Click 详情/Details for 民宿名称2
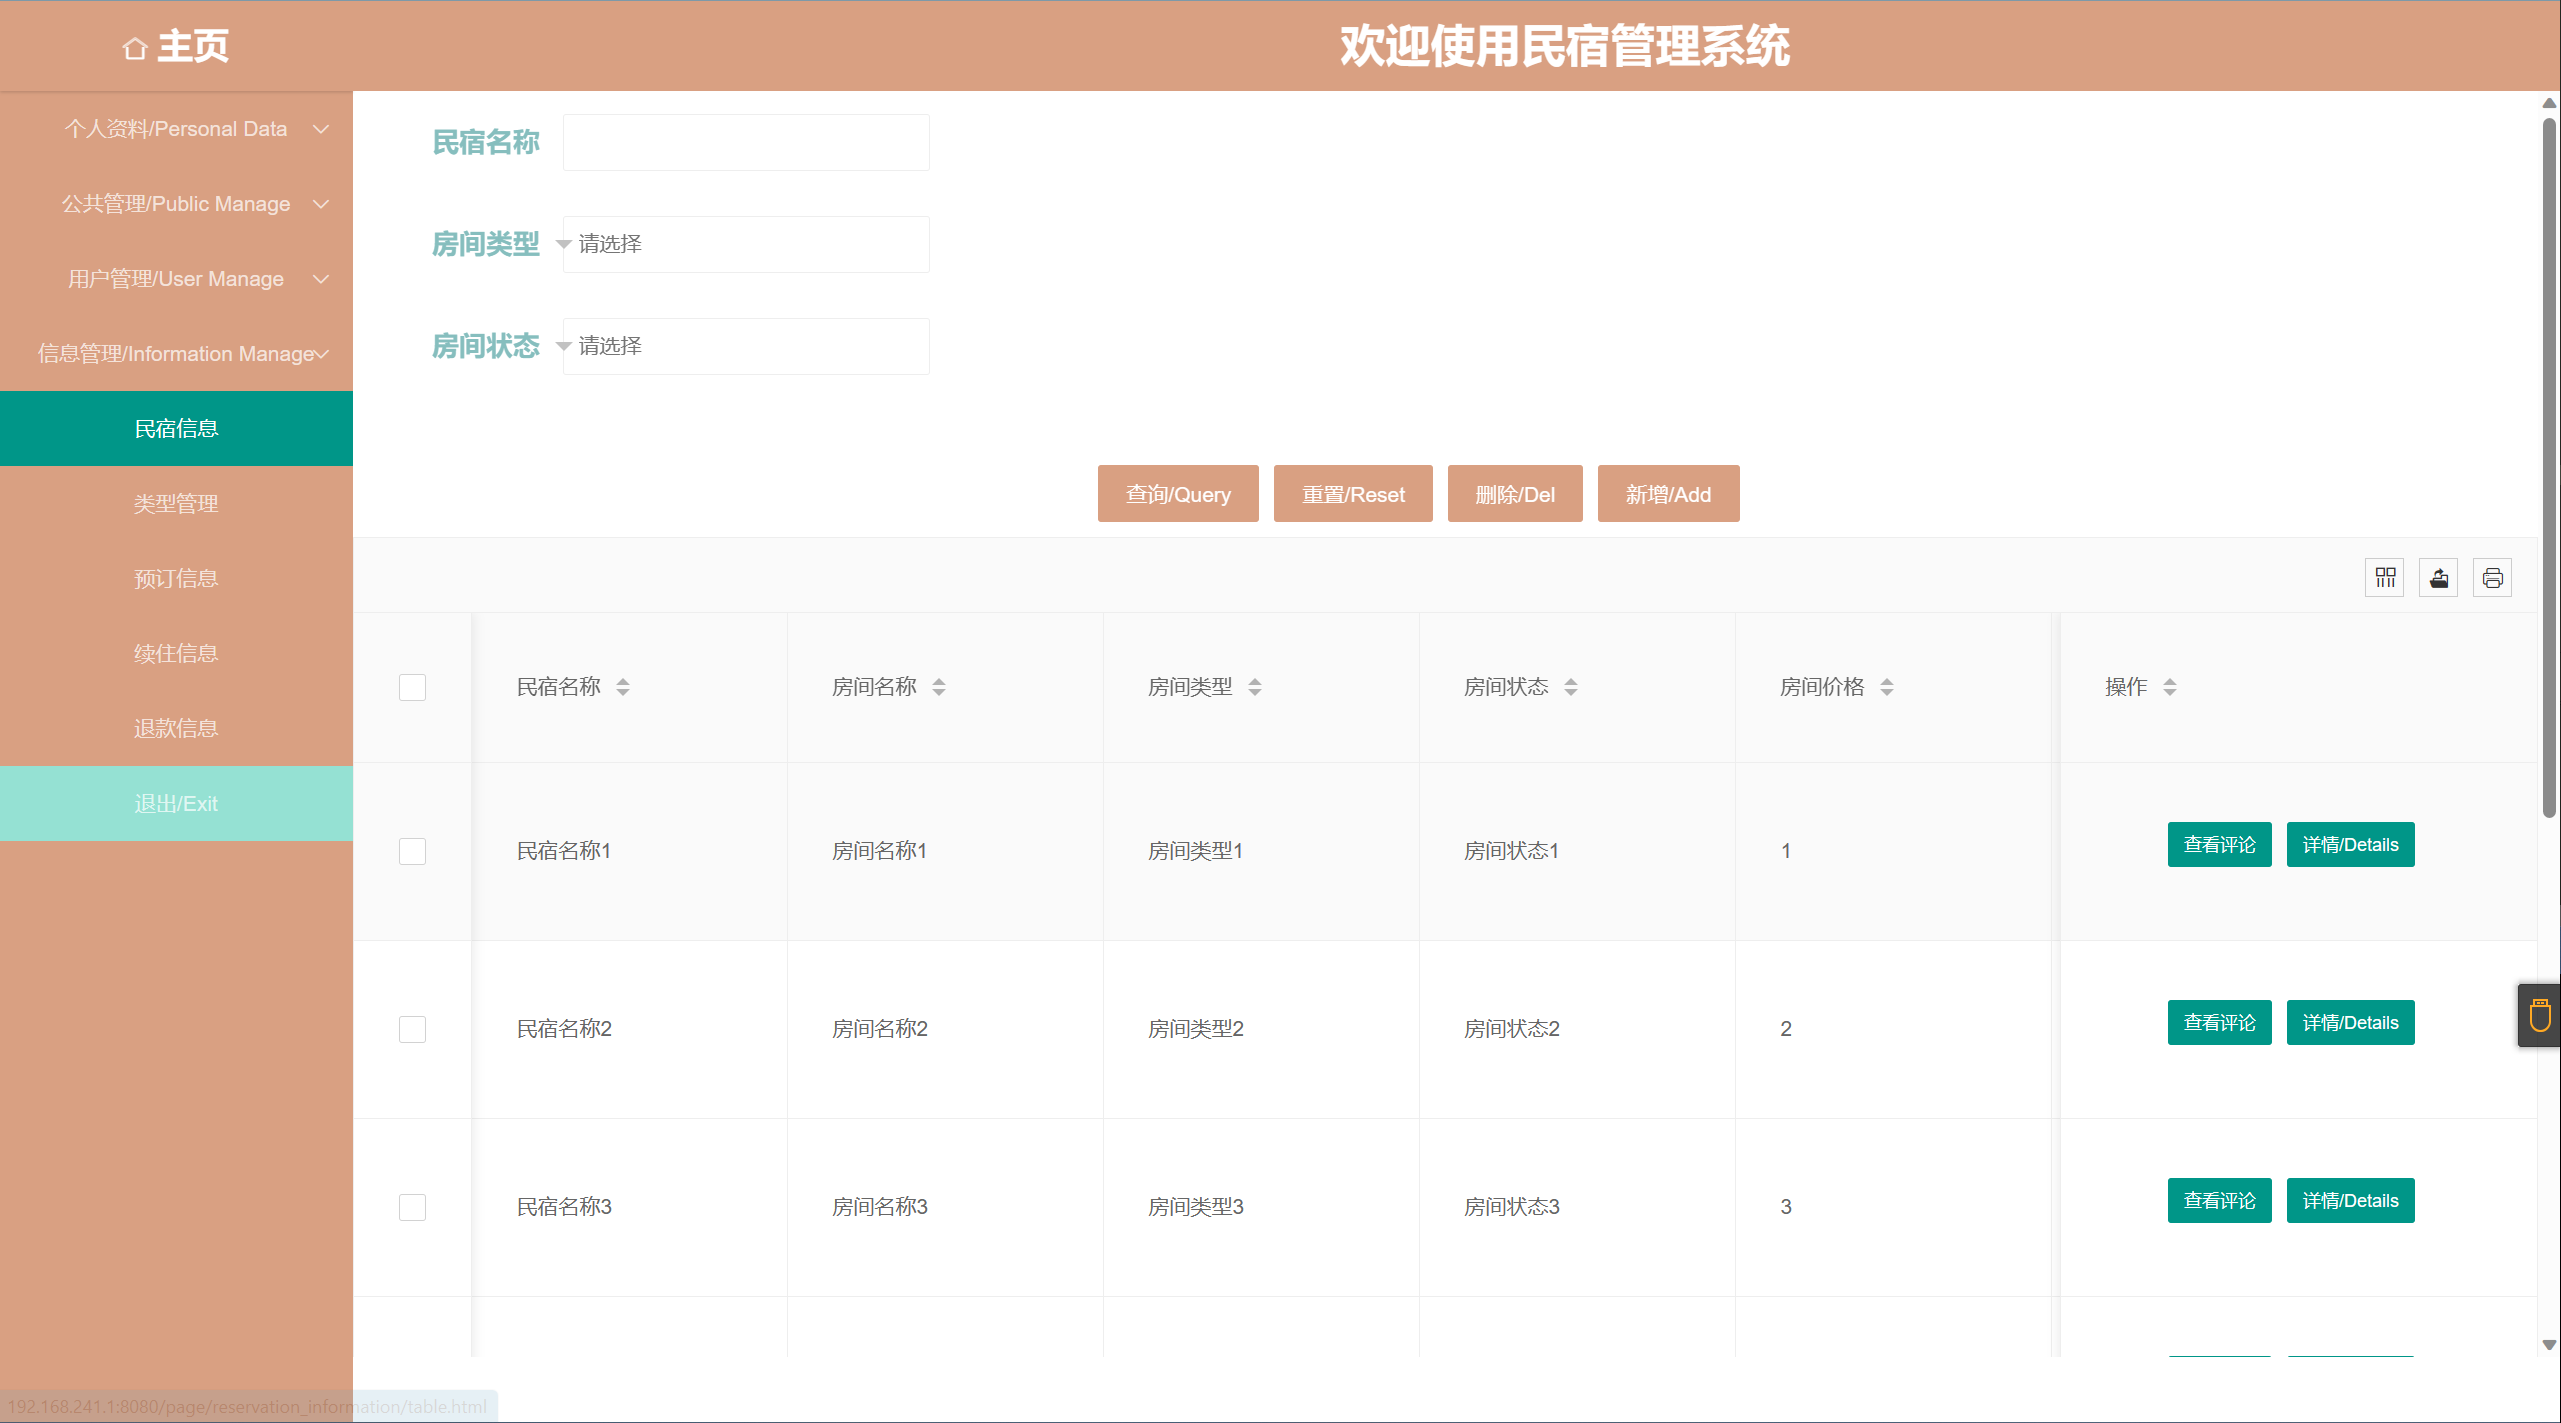 2350,1023
